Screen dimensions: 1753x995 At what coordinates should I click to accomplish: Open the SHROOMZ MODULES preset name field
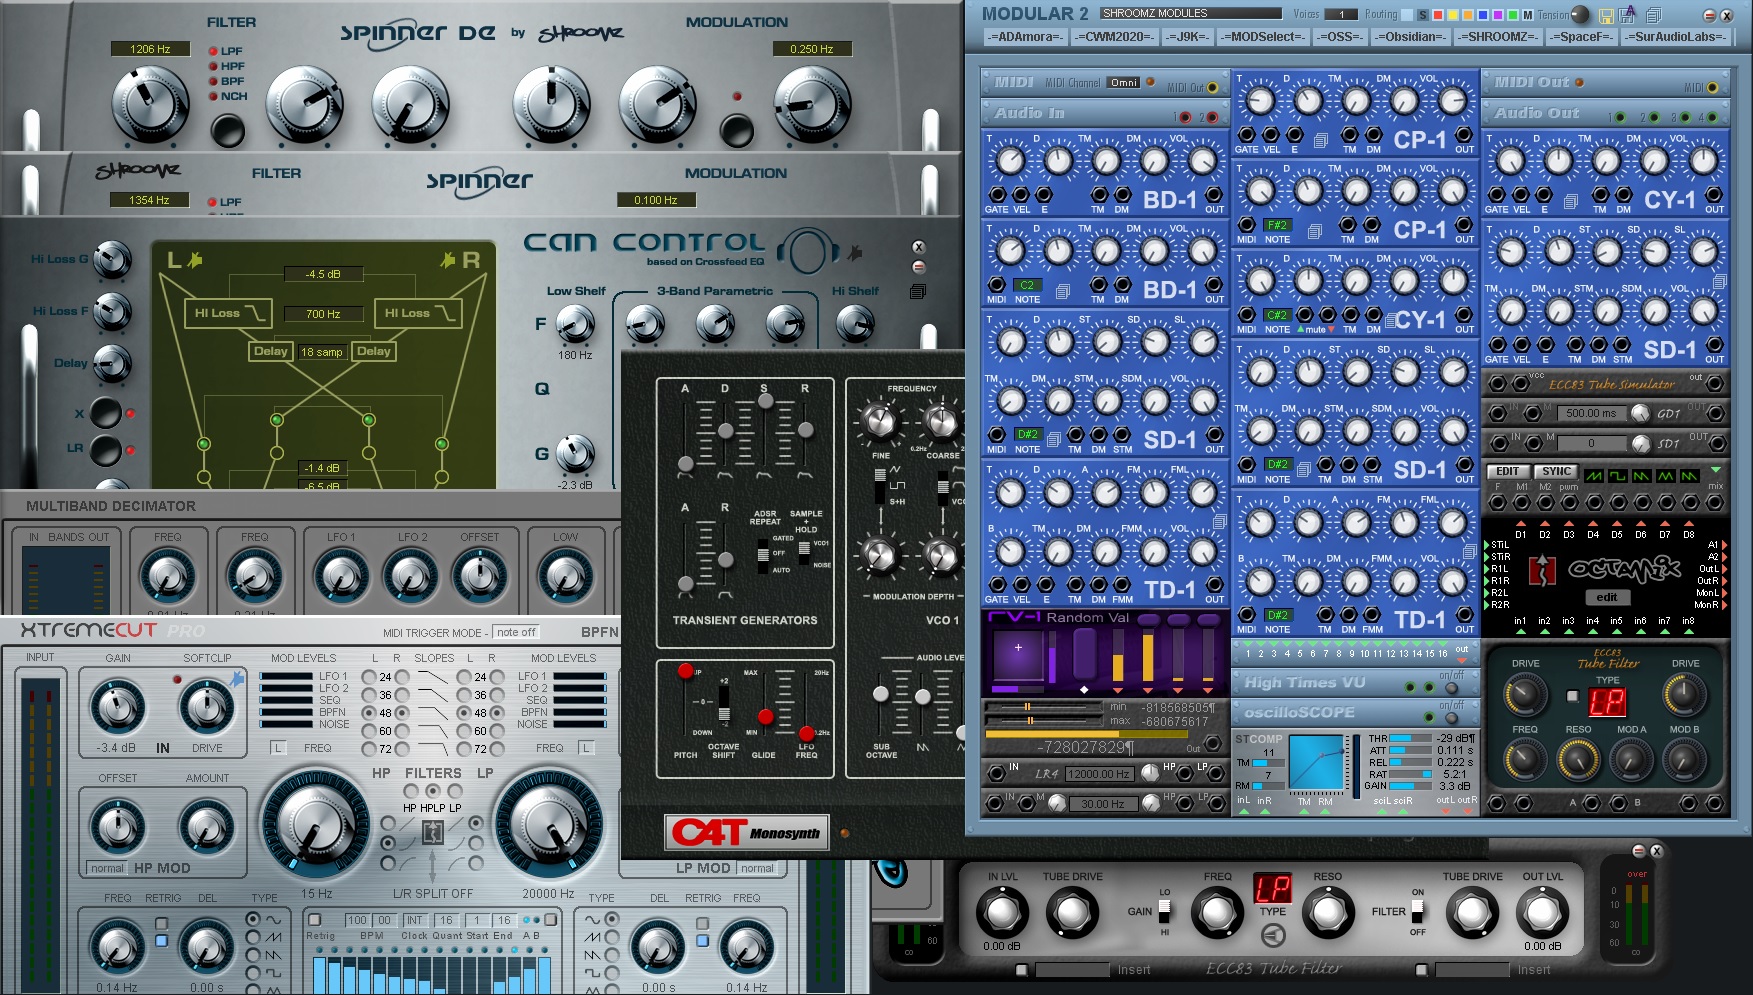pos(1191,14)
